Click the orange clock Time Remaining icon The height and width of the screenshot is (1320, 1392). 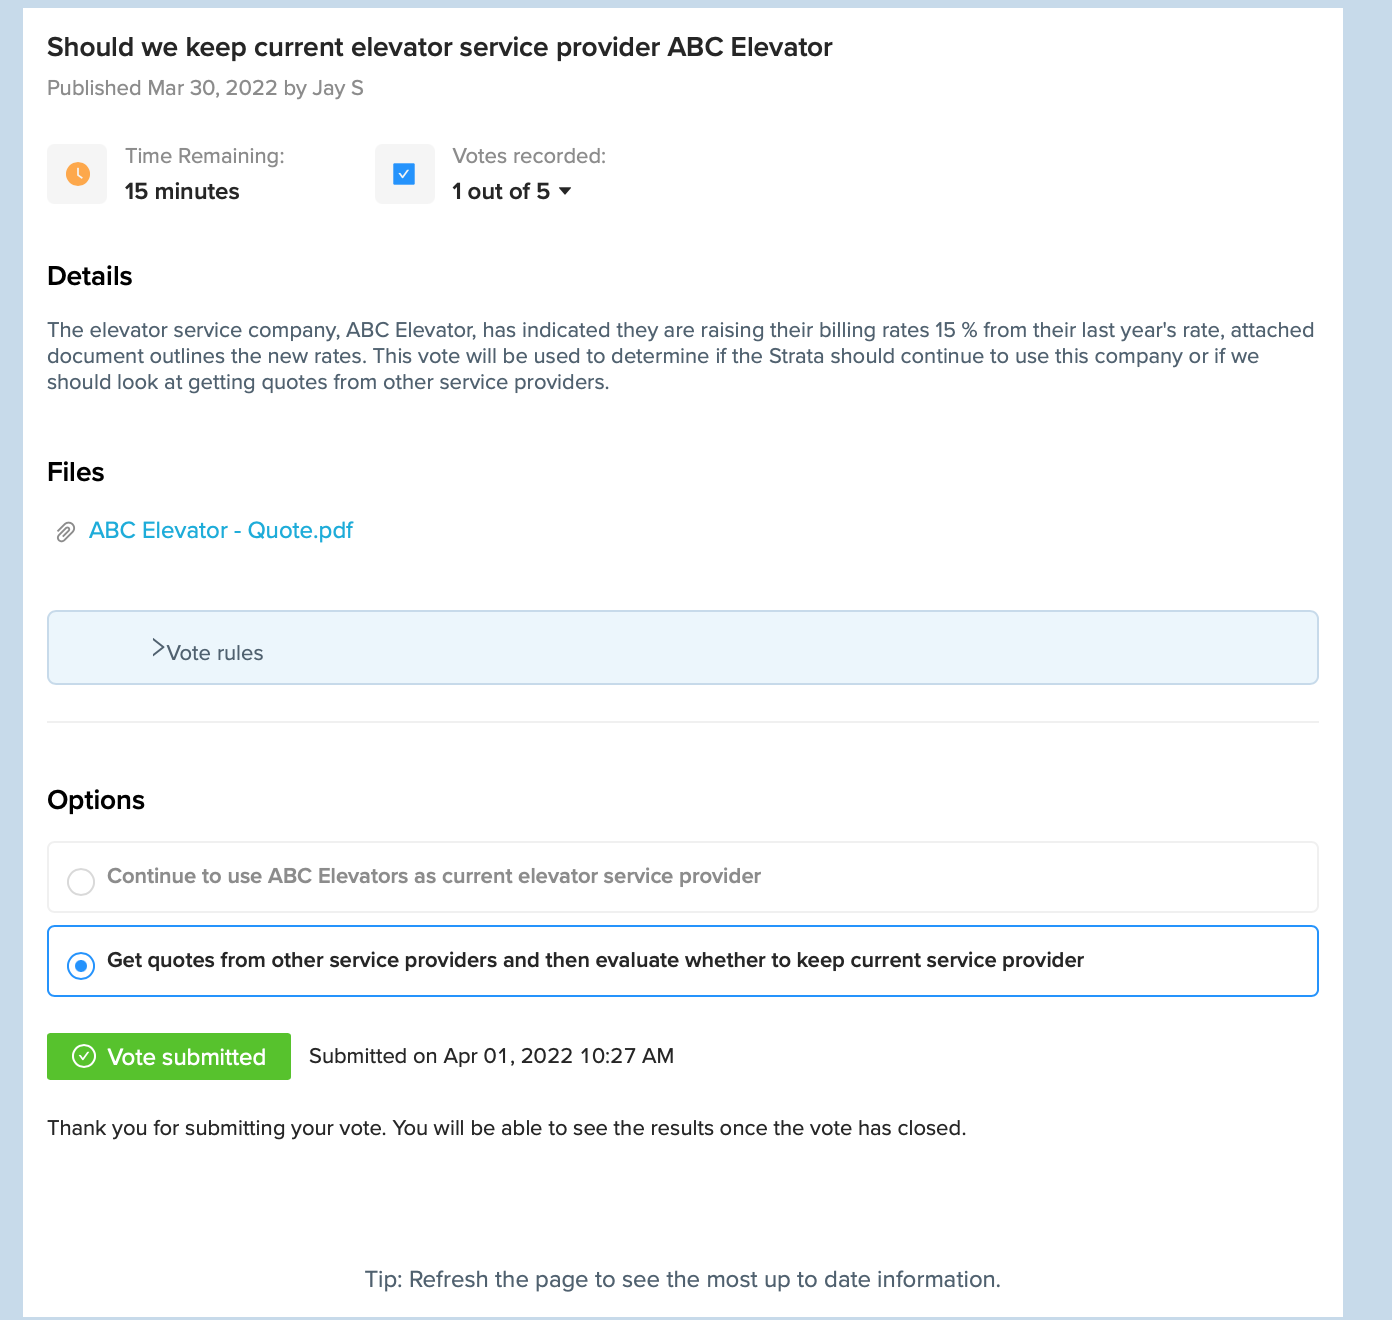[77, 174]
